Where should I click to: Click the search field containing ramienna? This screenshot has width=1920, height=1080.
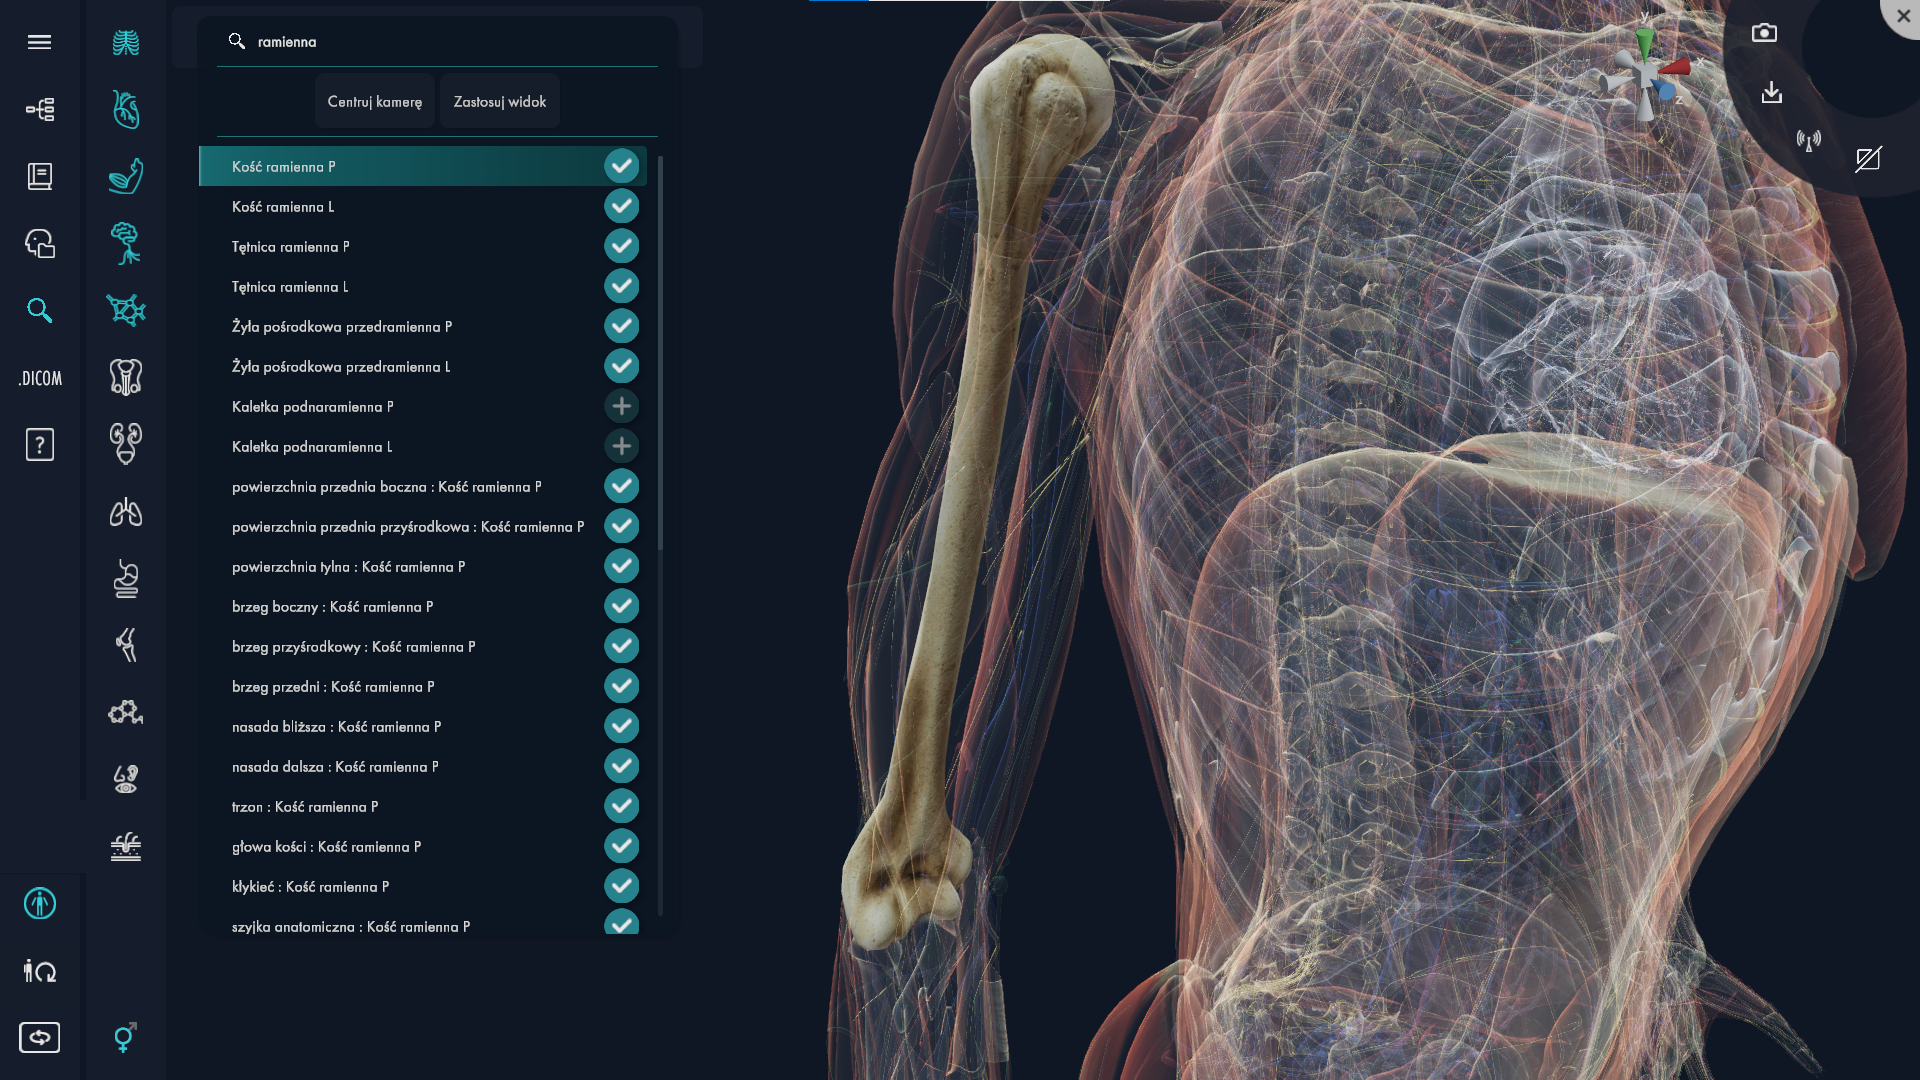[437, 42]
